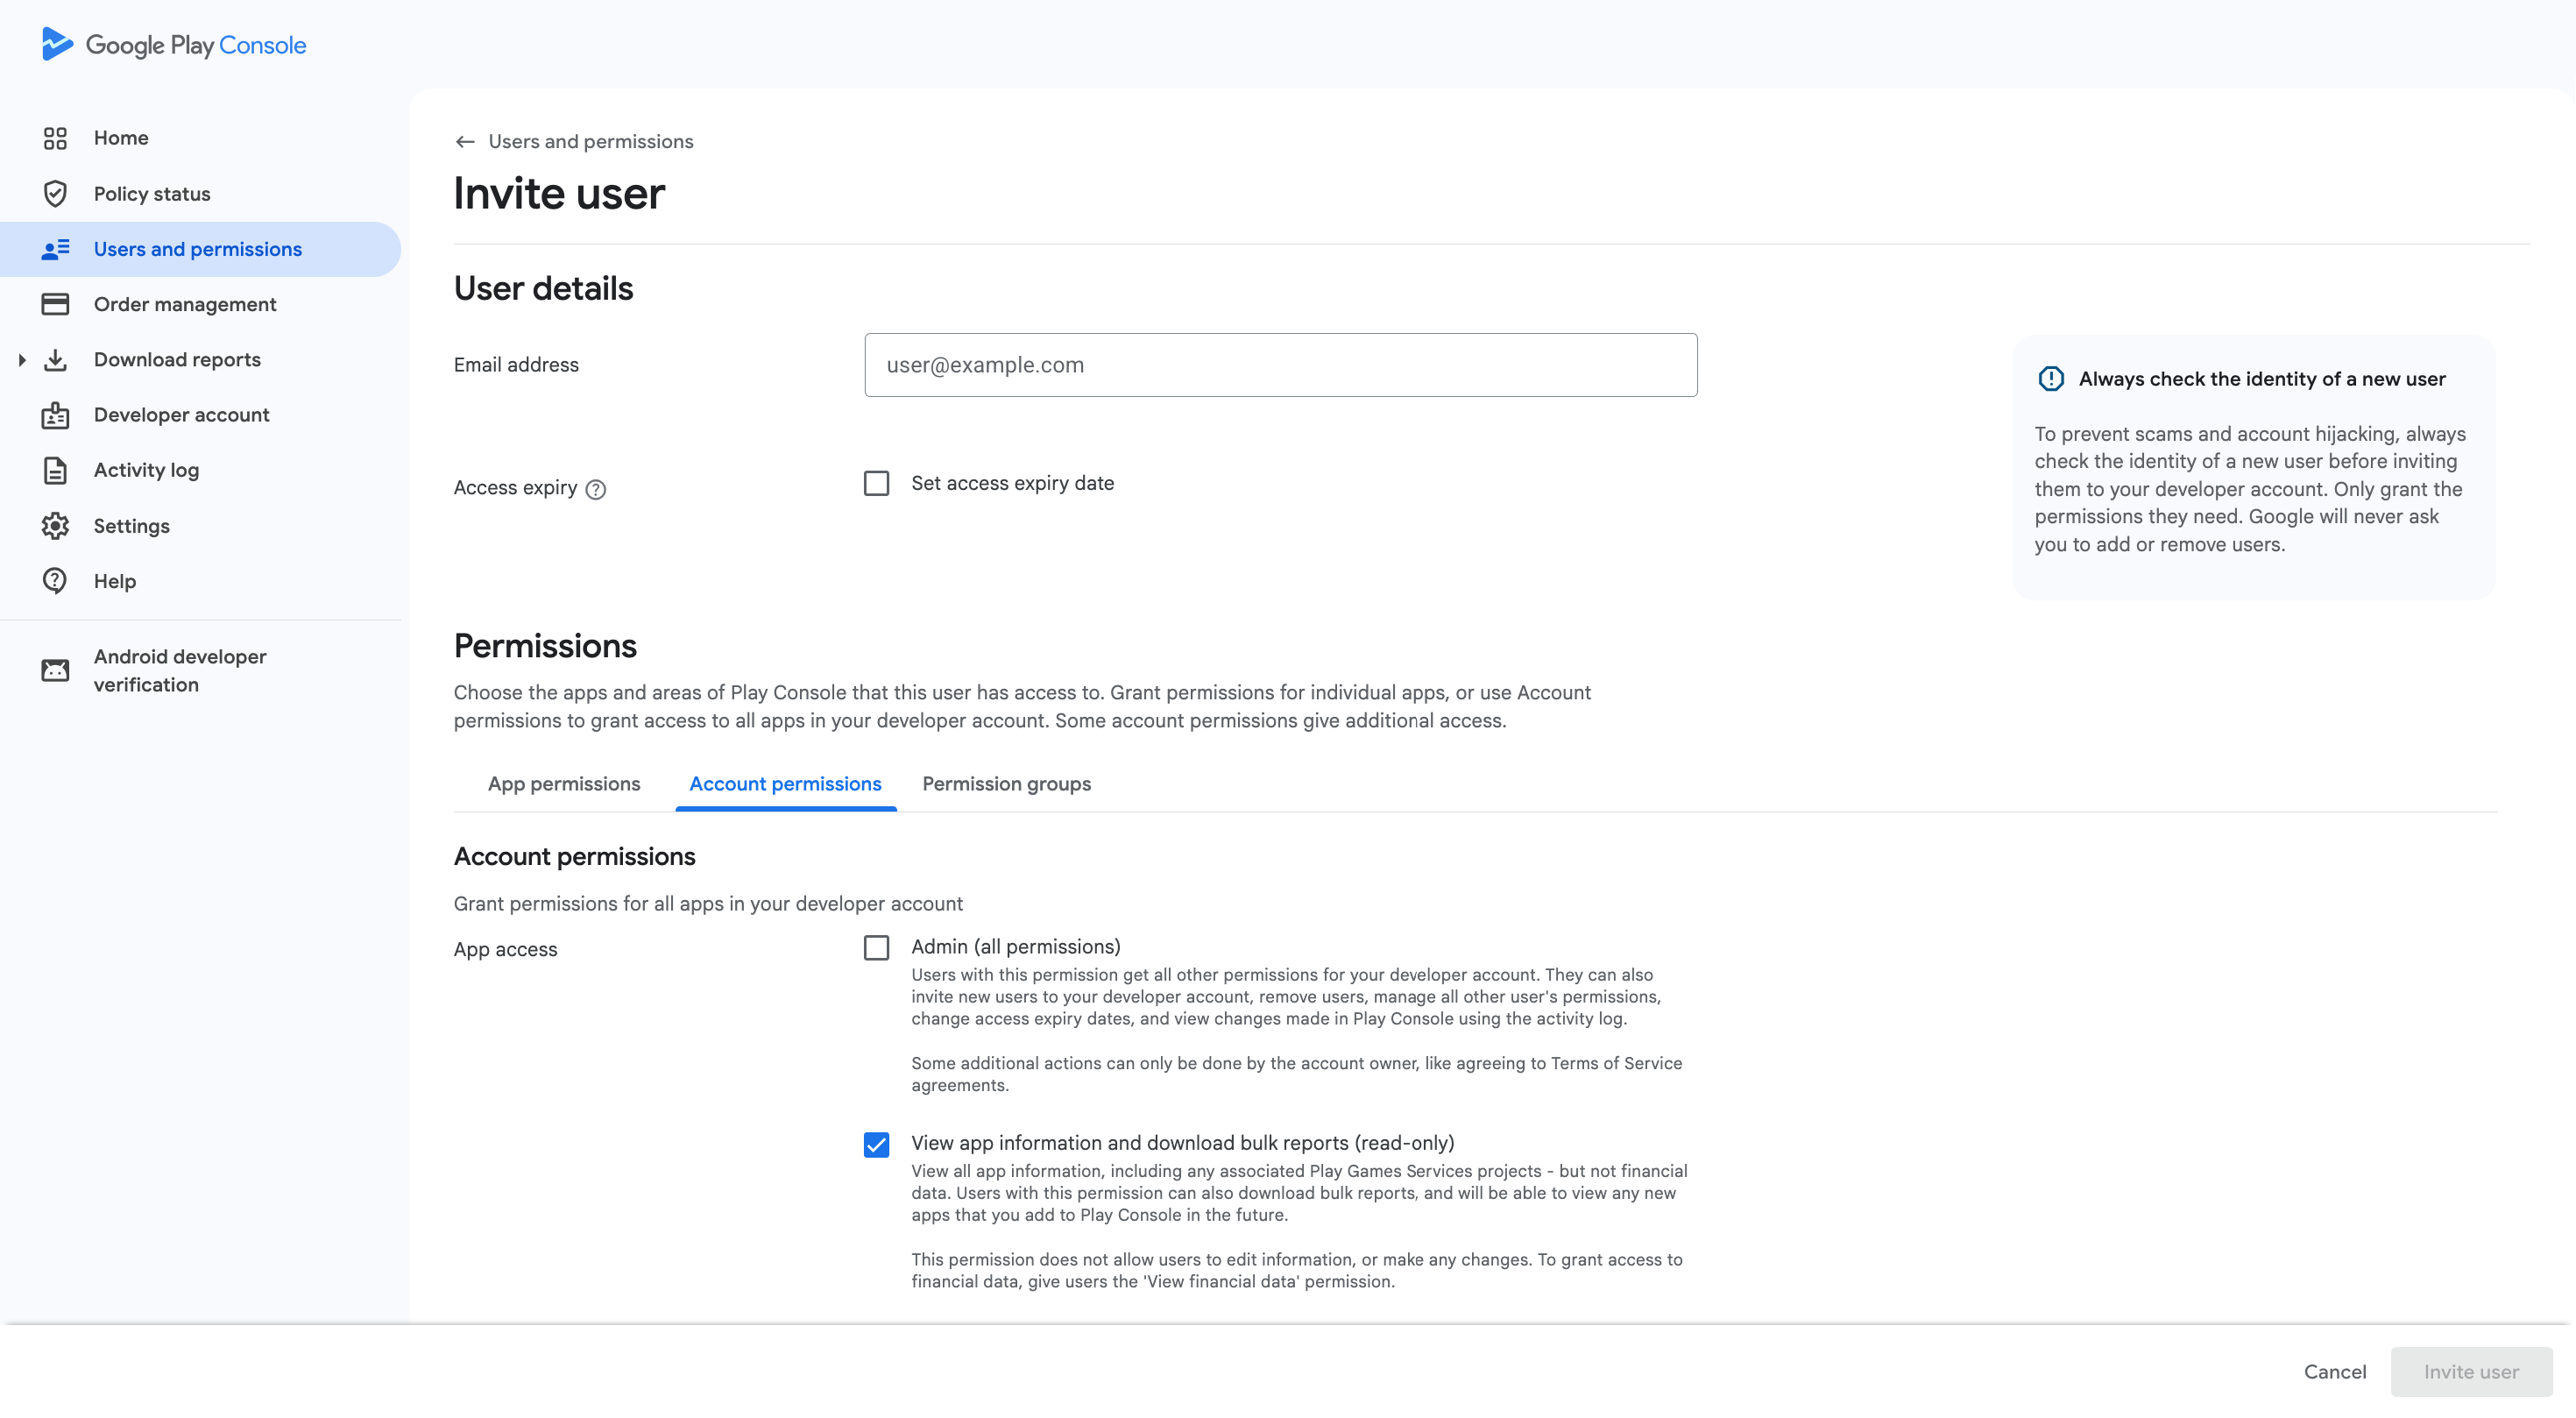Viewport: 2576px width, 1418px height.
Task: Click the Access expiry help icon
Action: pyautogui.click(x=596, y=489)
